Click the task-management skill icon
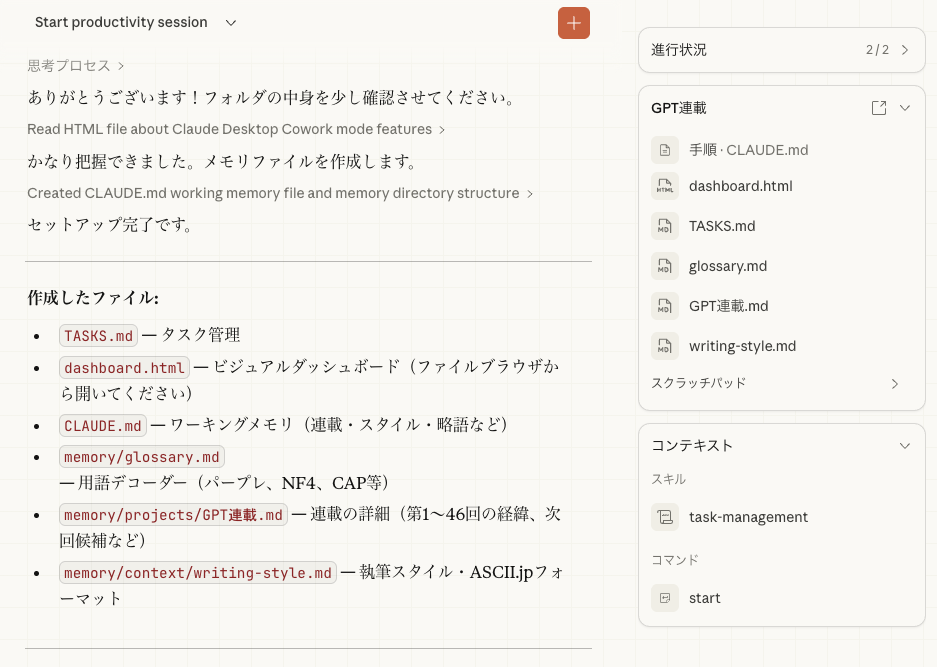The image size is (937, 667). point(665,517)
